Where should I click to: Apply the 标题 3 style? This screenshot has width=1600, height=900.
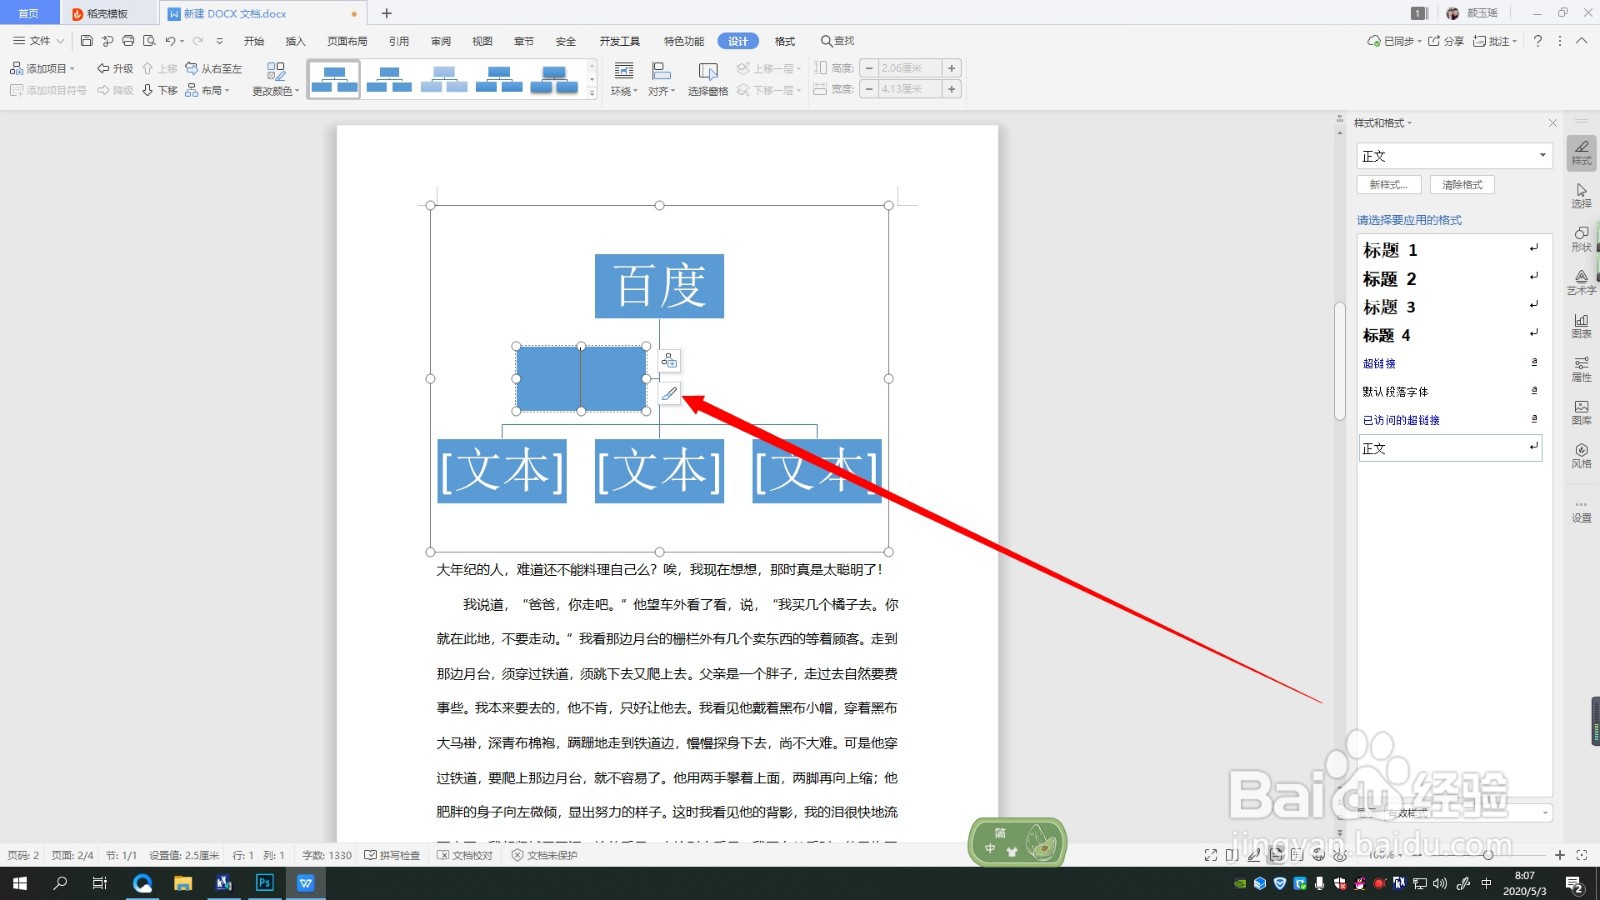click(1450, 307)
